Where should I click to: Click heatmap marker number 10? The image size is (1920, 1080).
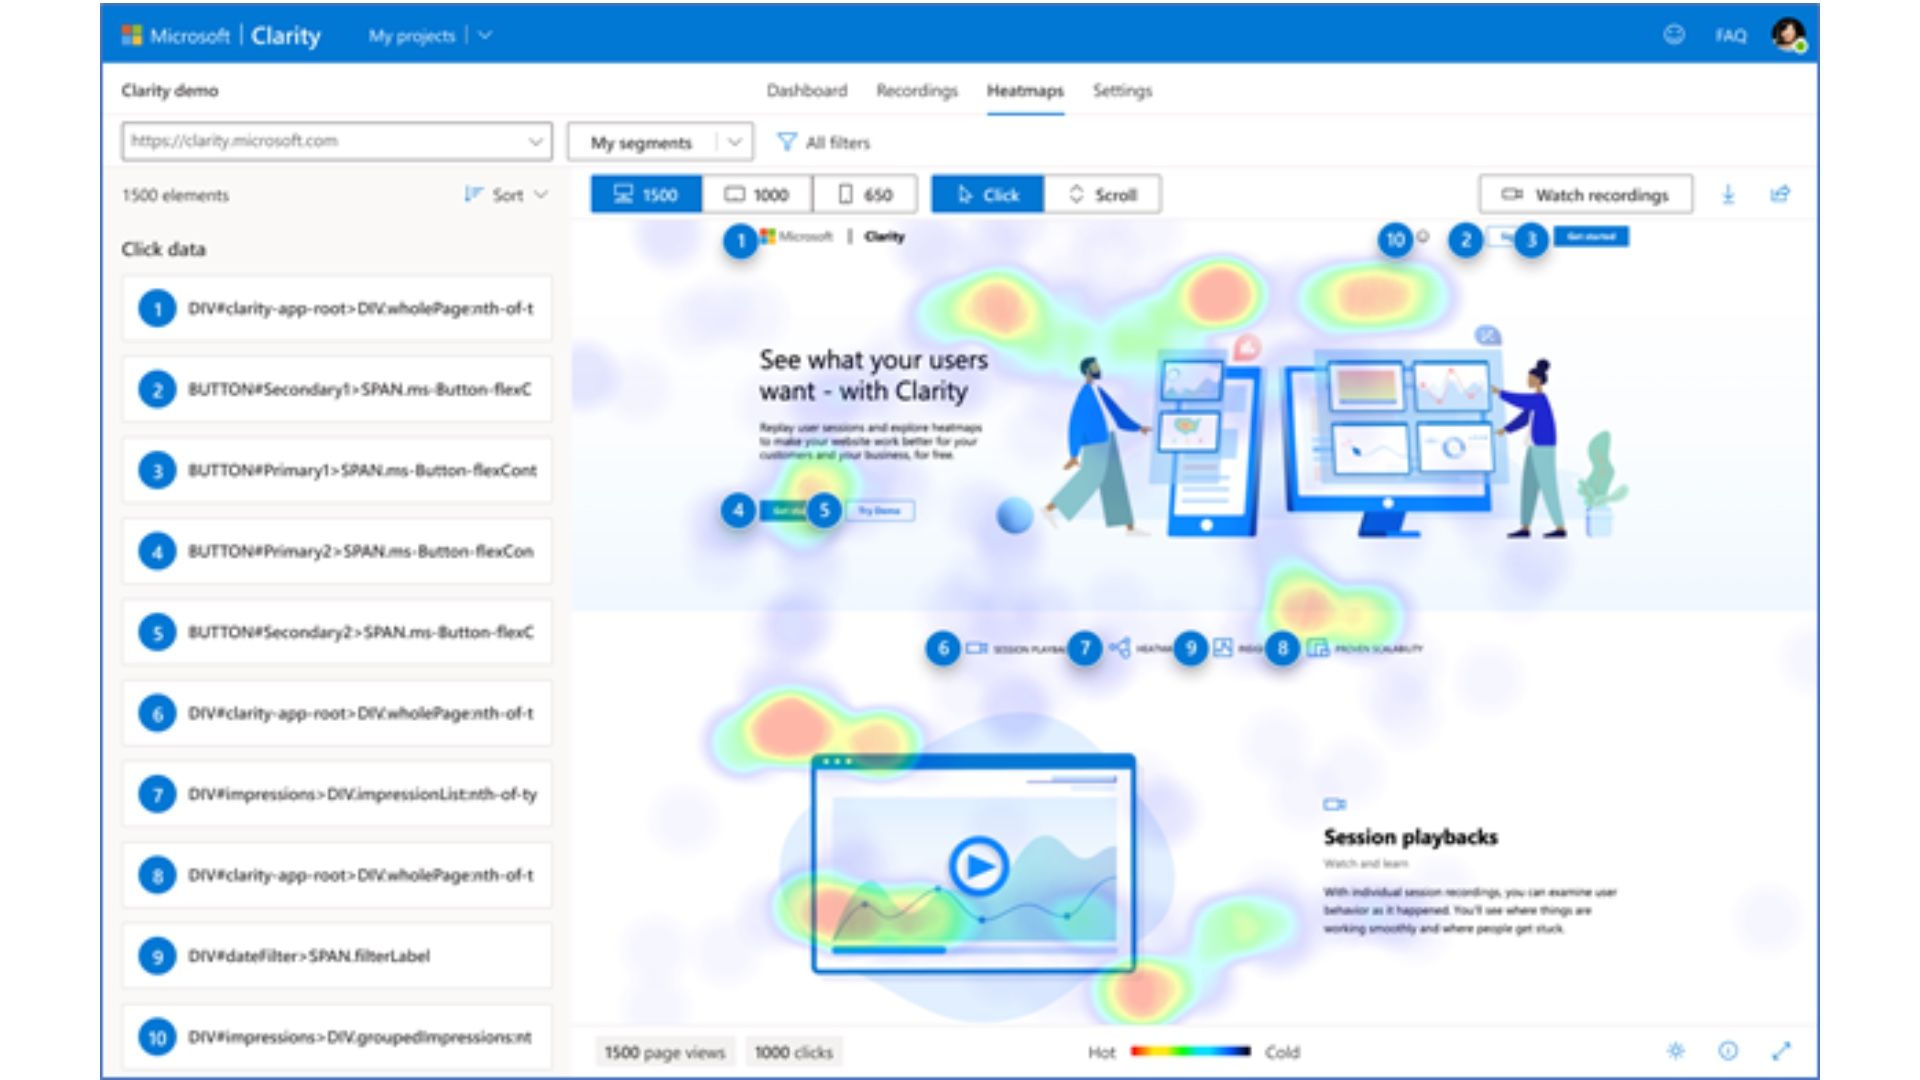pyautogui.click(x=1395, y=239)
